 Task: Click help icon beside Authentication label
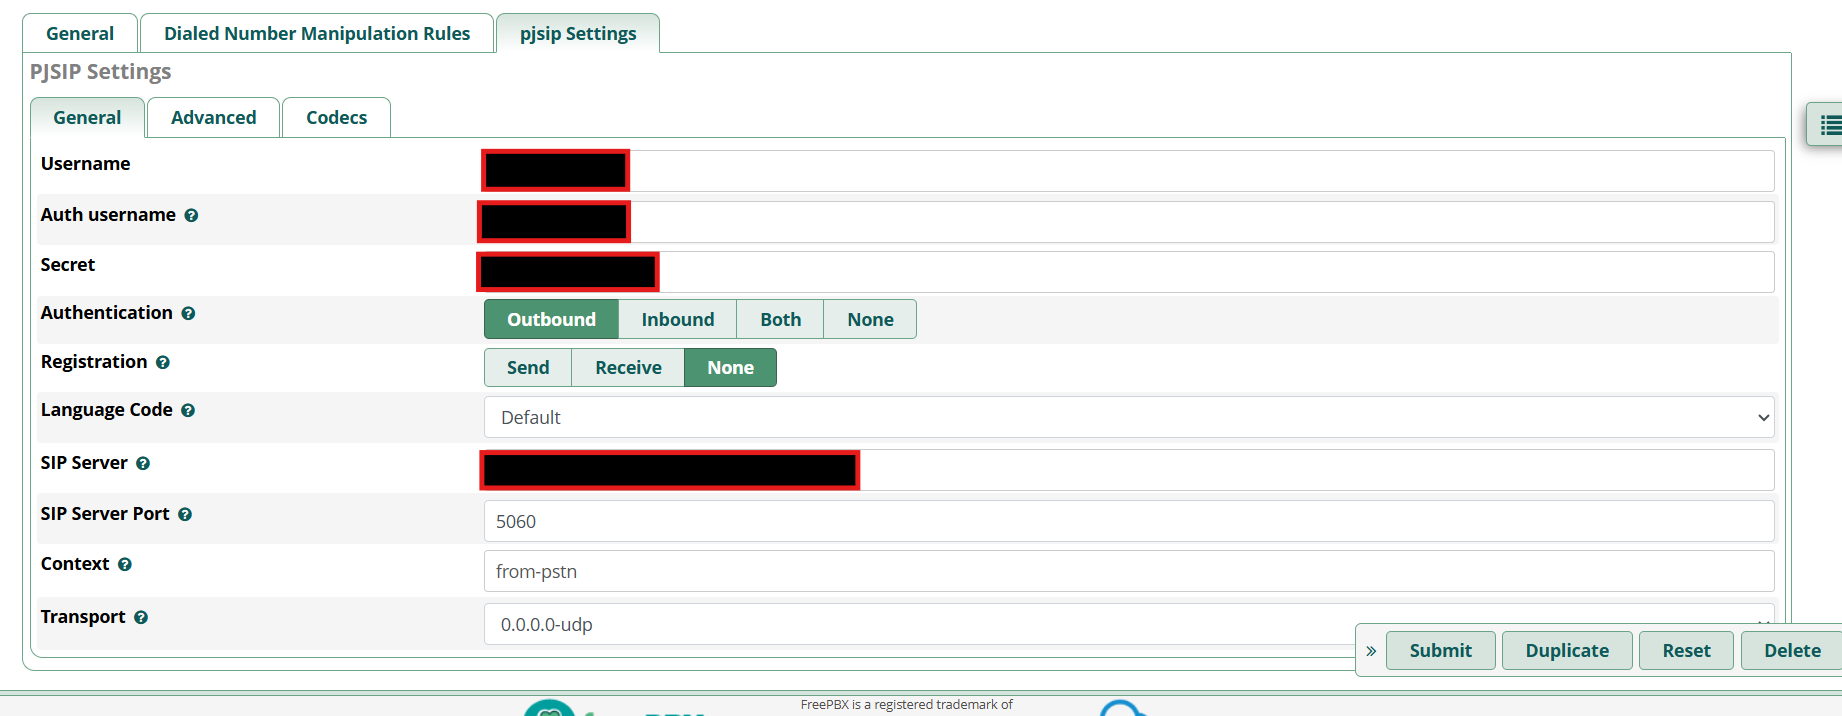pyautogui.click(x=188, y=314)
